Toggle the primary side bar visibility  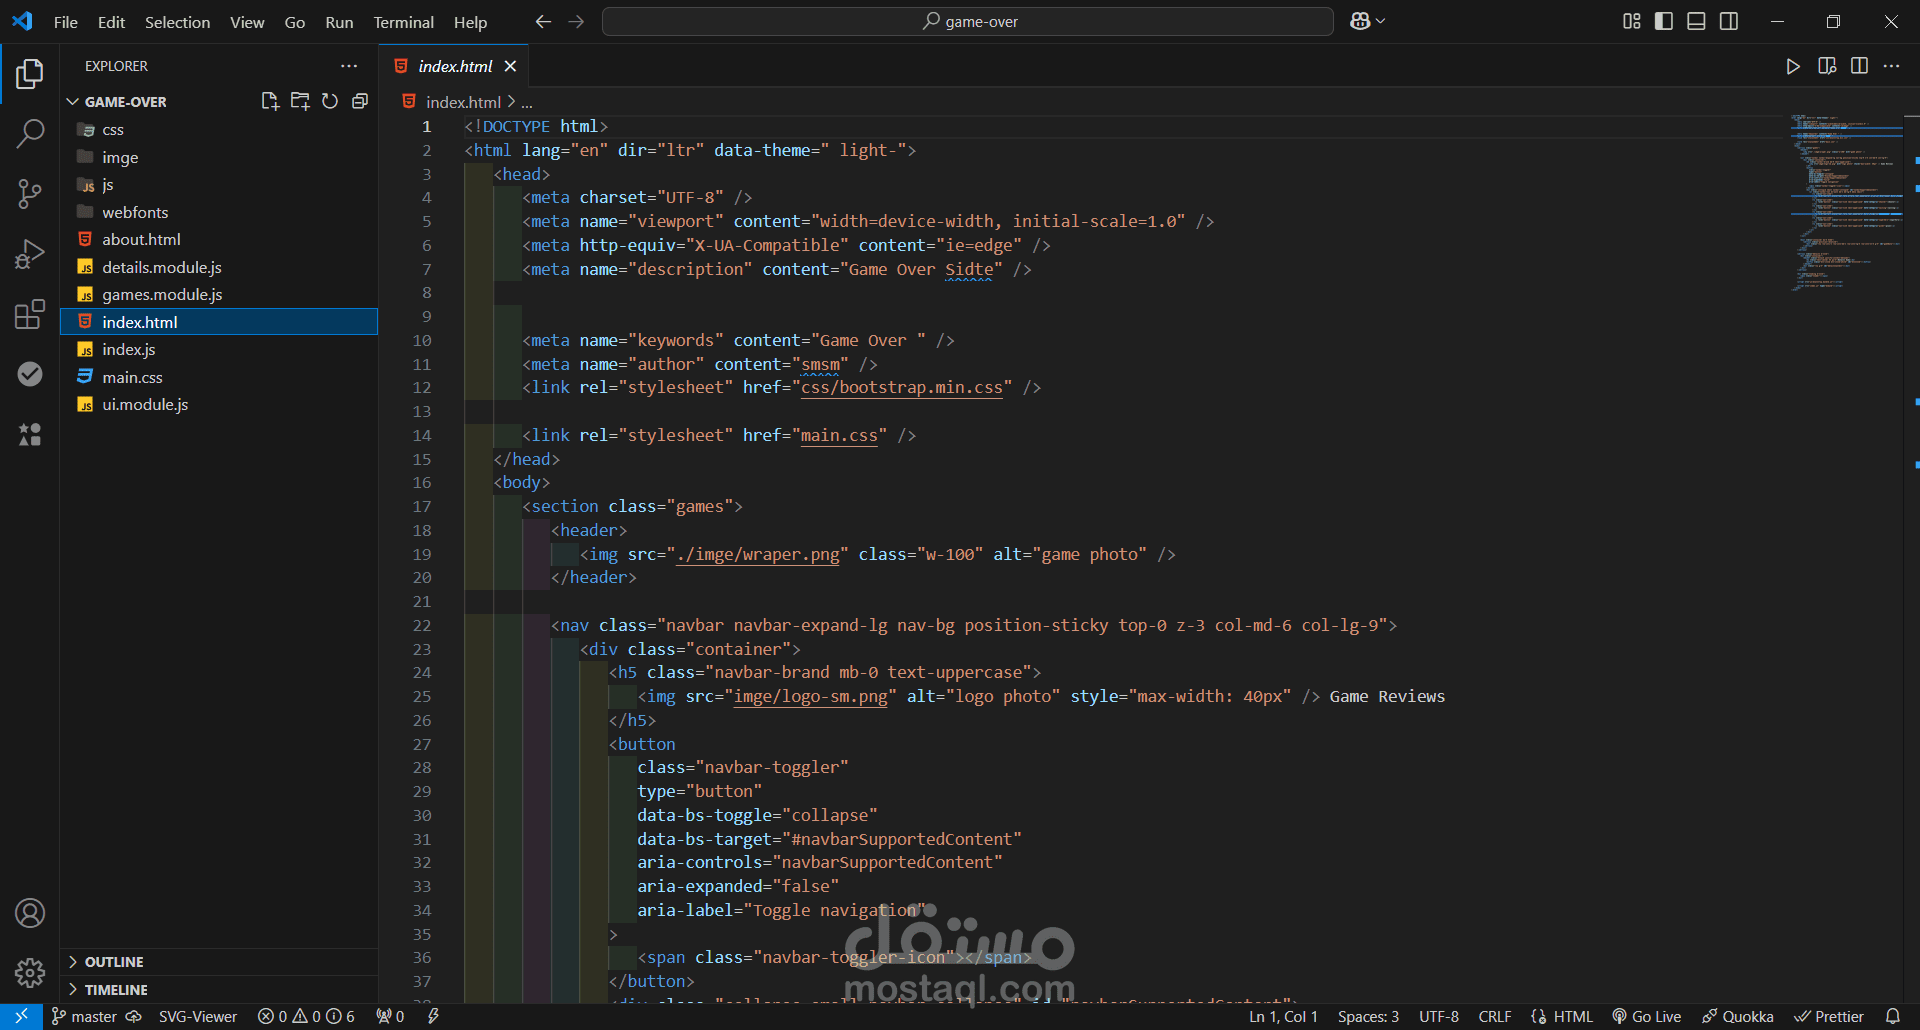[x=1664, y=21]
